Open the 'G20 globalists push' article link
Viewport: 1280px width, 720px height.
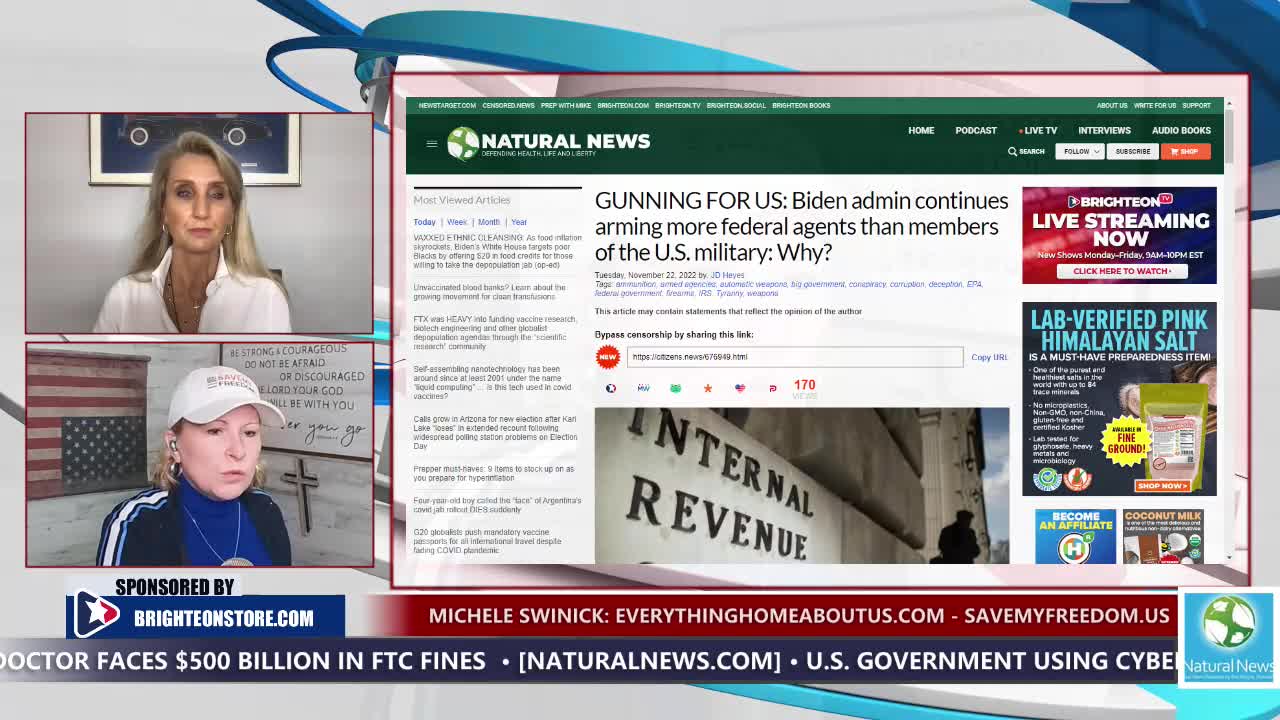488,541
